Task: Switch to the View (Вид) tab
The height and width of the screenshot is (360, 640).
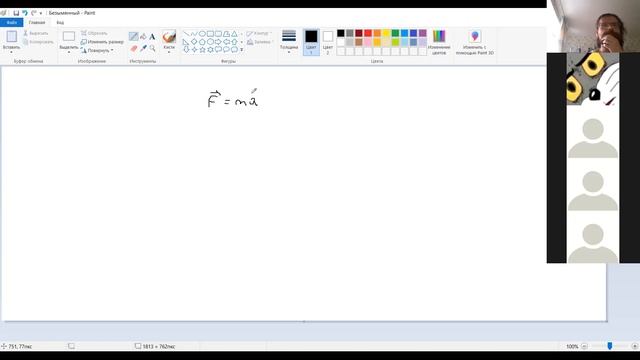Action: point(60,22)
